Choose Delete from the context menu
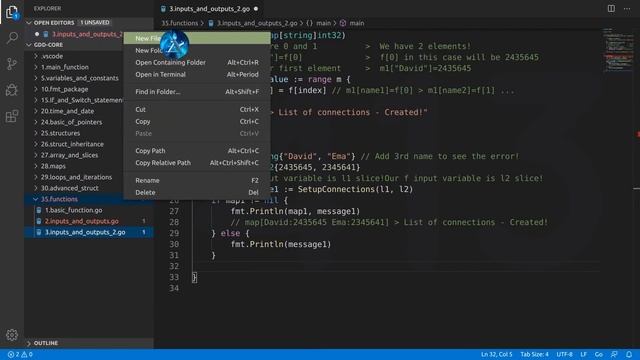This screenshot has height=360, width=640. (x=197, y=192)
